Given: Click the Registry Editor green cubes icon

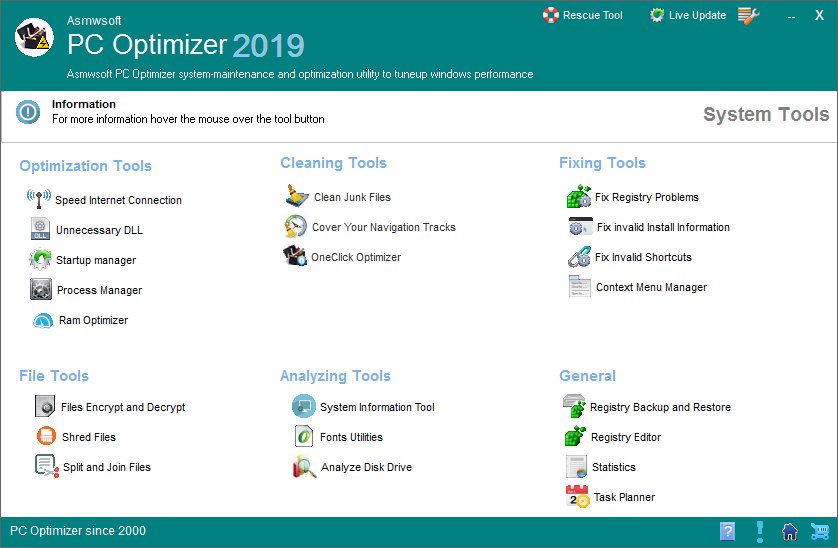Looking at the screenshot, I should [x=575, y=436].
